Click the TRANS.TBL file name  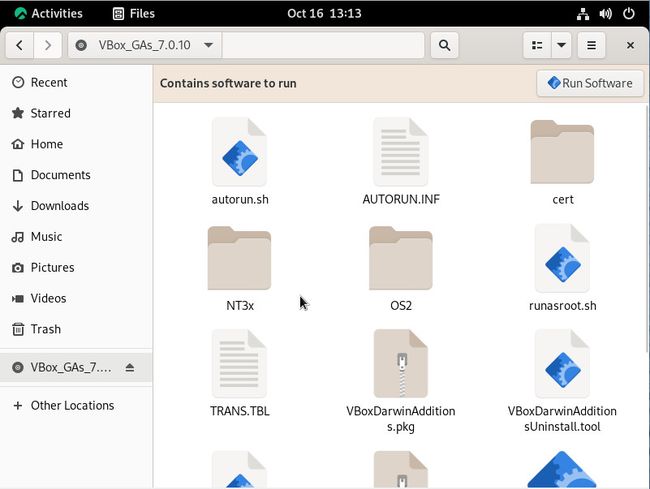[x=240, y=411]
